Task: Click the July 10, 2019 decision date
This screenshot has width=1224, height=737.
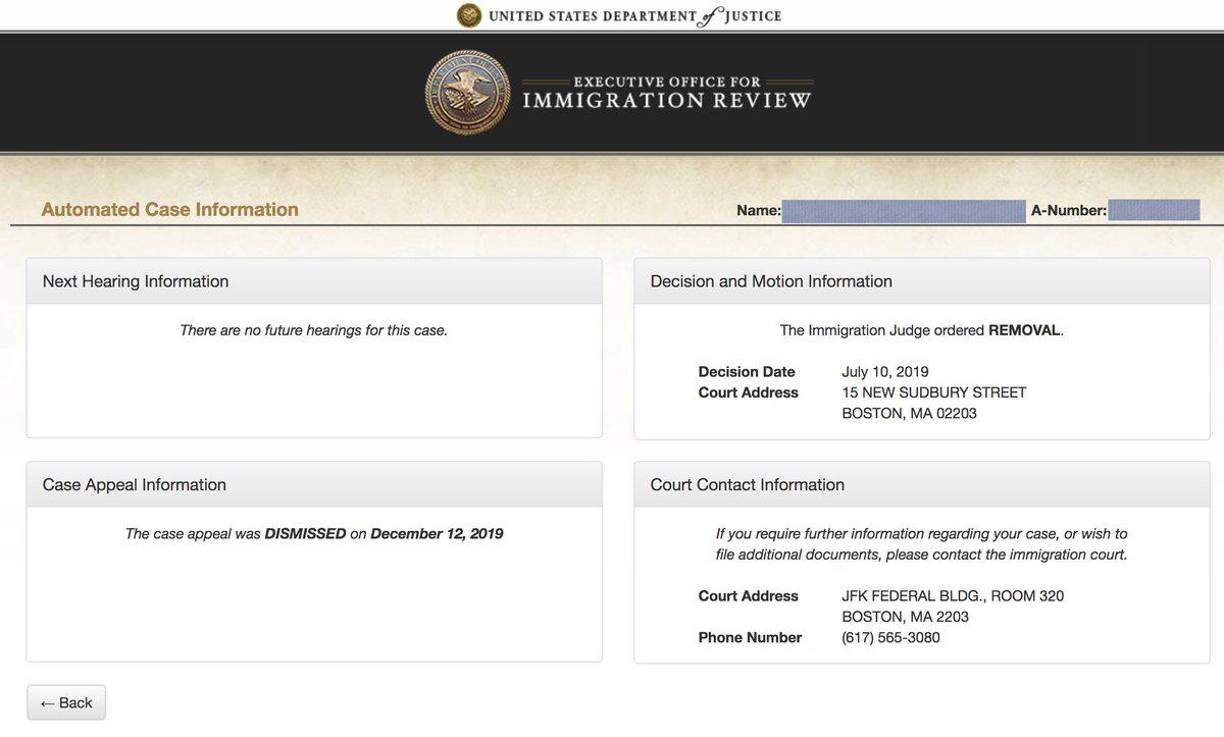Action: [885, 372]
